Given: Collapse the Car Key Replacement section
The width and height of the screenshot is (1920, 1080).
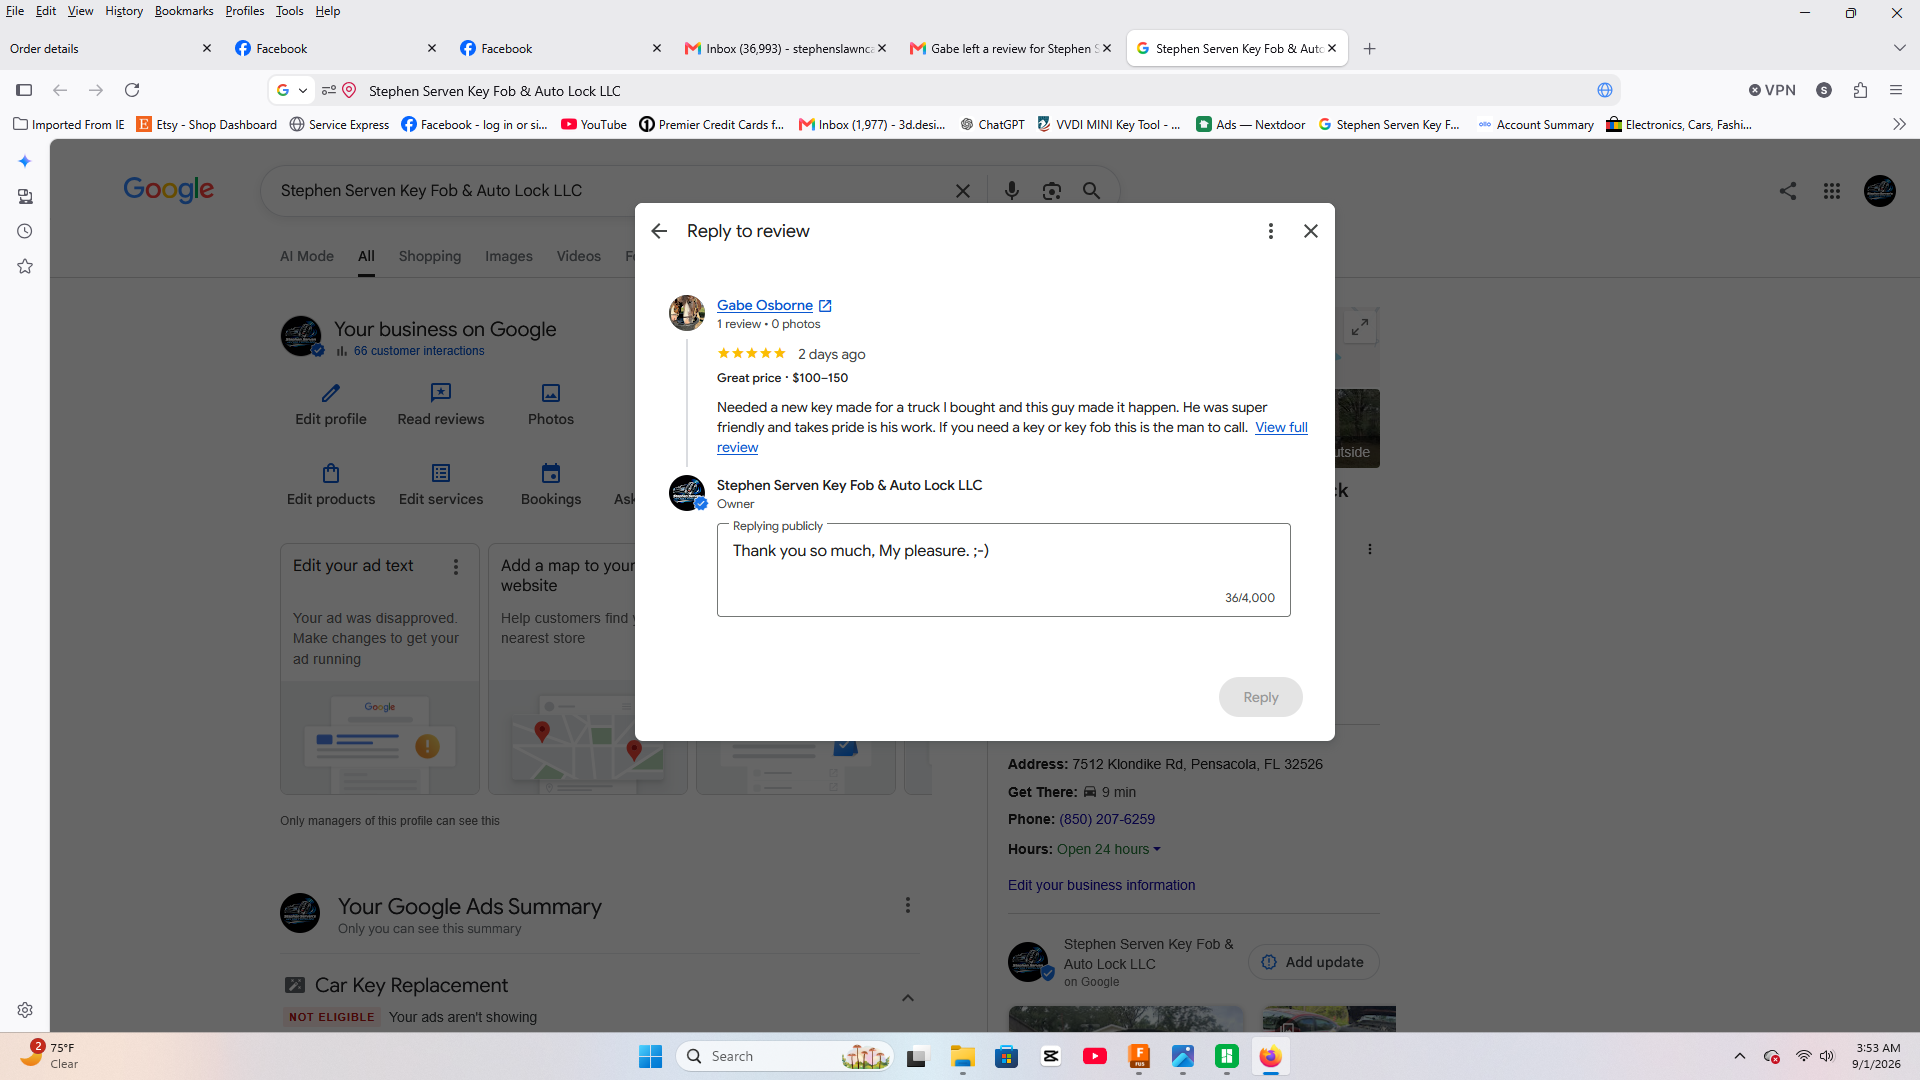Looking at the screenshot, I should (x=908, y=997).
